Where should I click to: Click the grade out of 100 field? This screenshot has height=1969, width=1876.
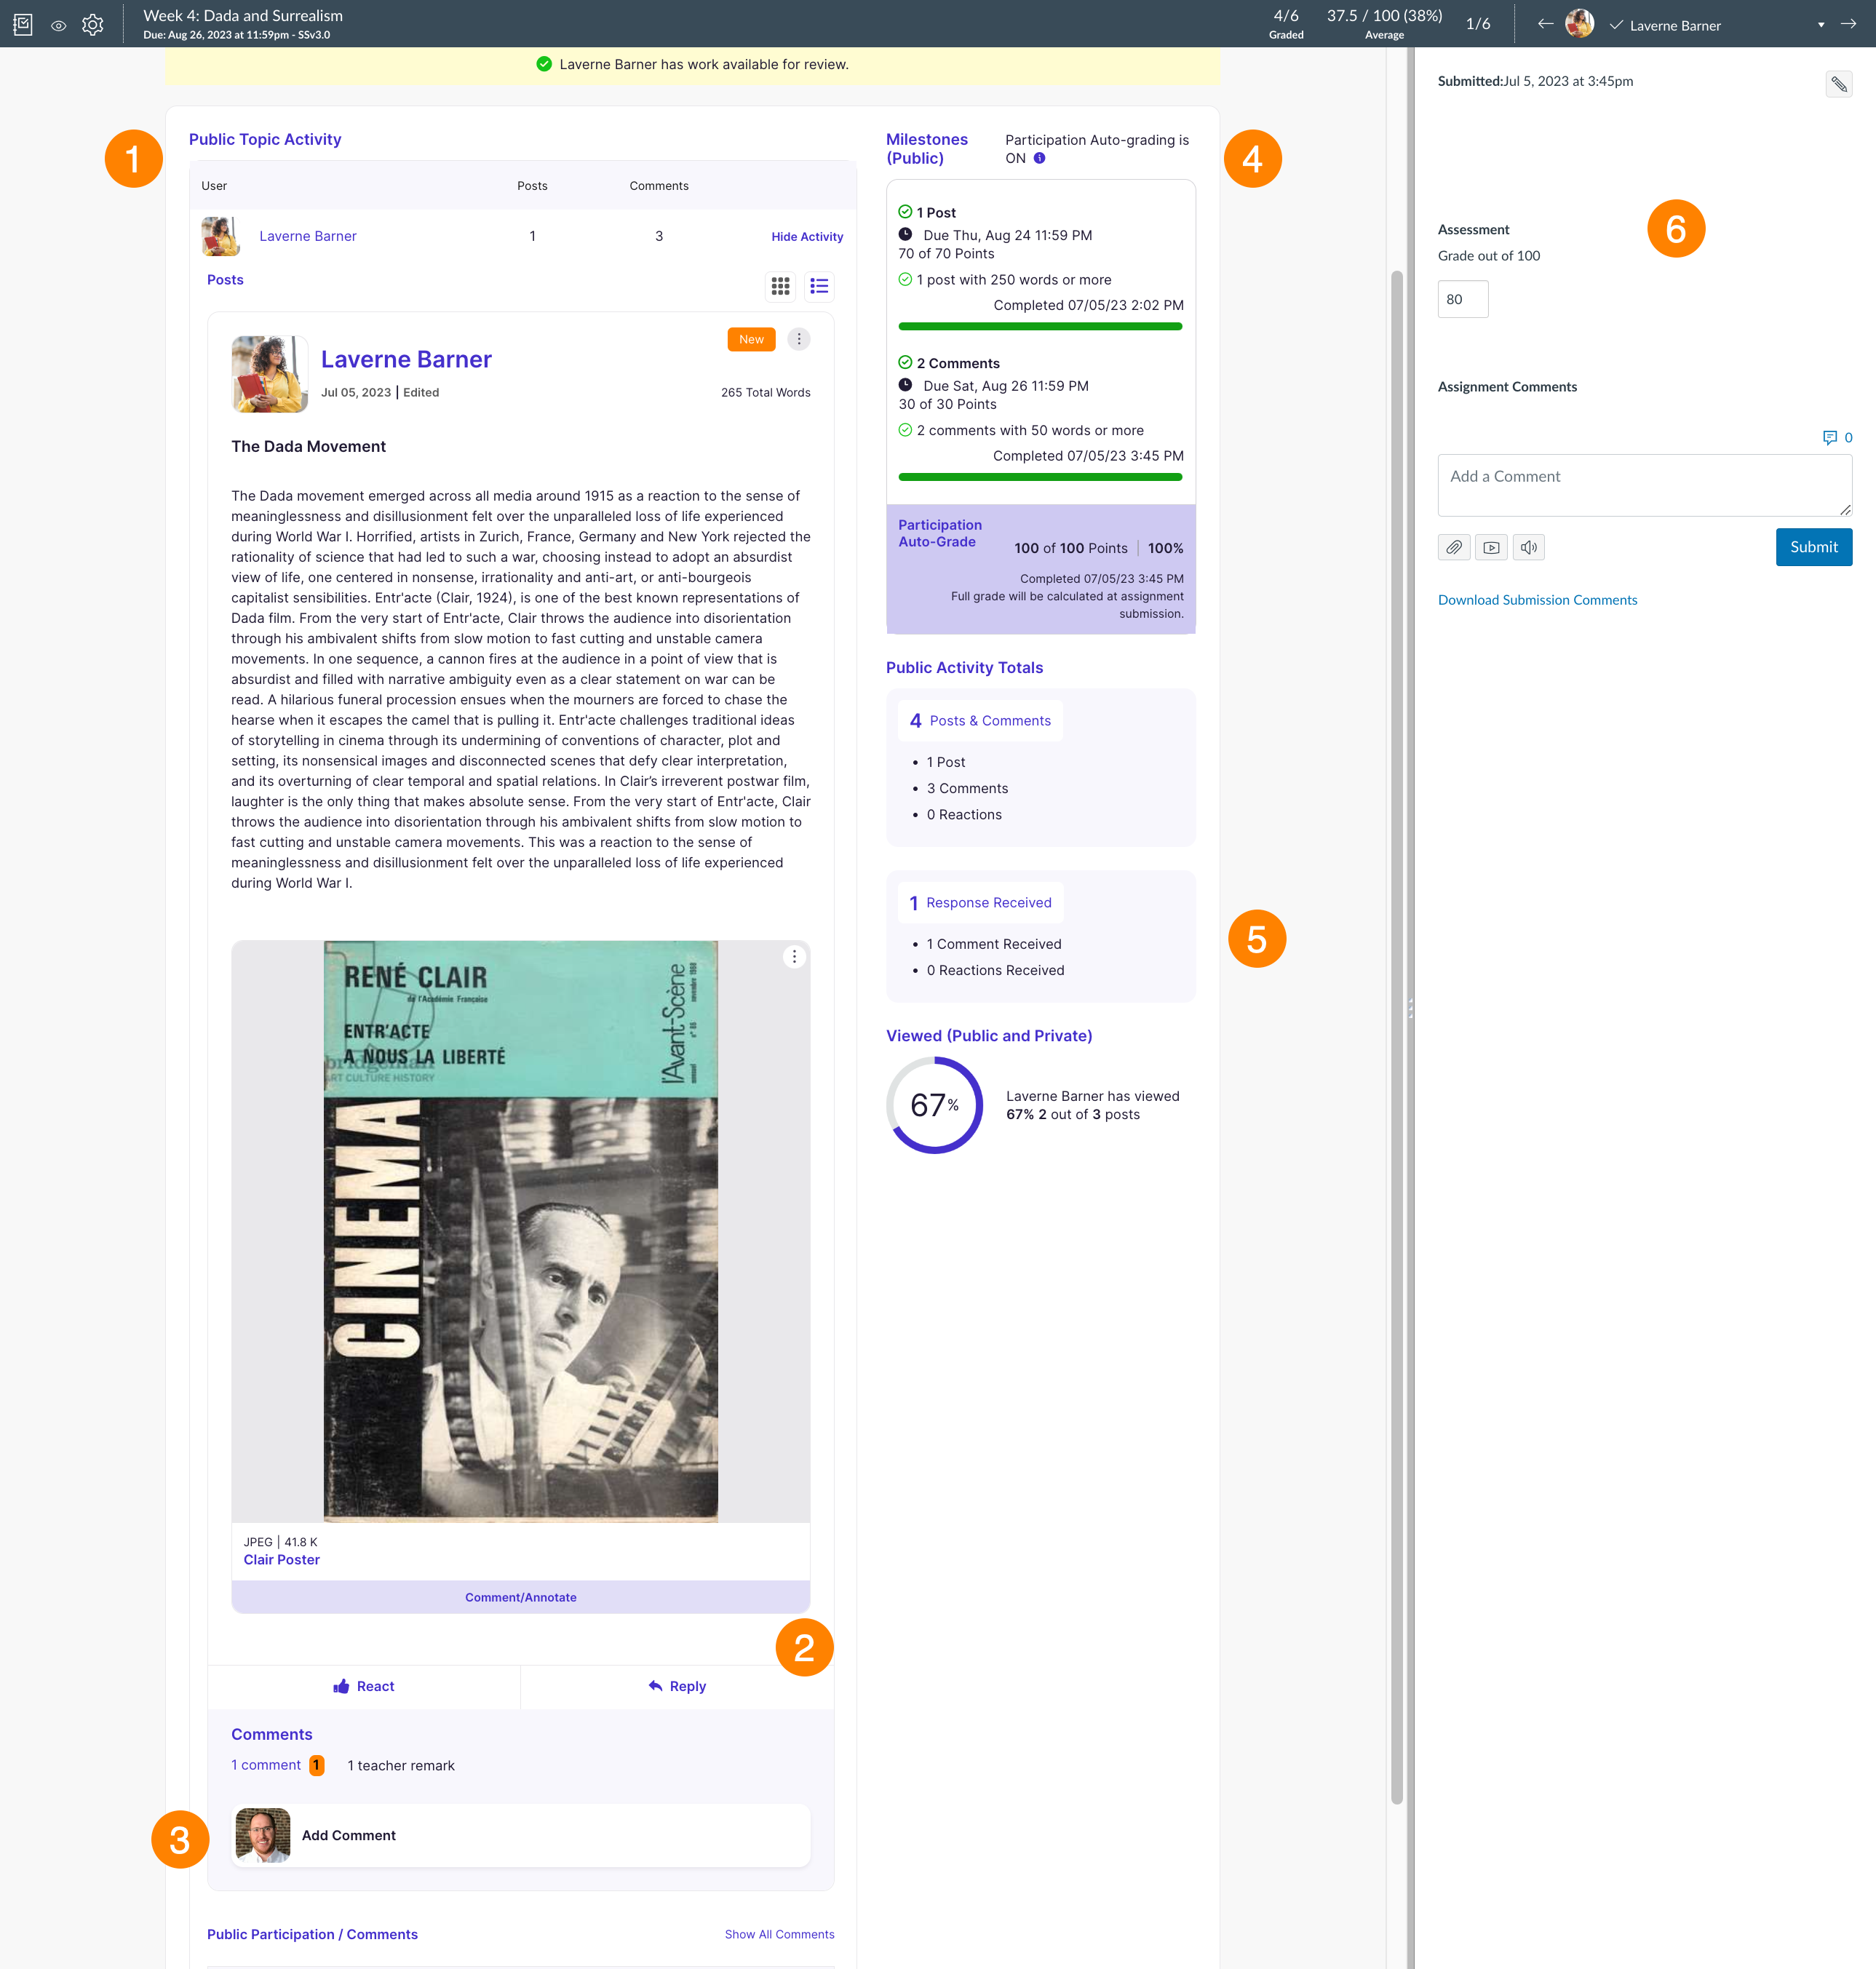pyautogui.click(x=1462, y=299)
